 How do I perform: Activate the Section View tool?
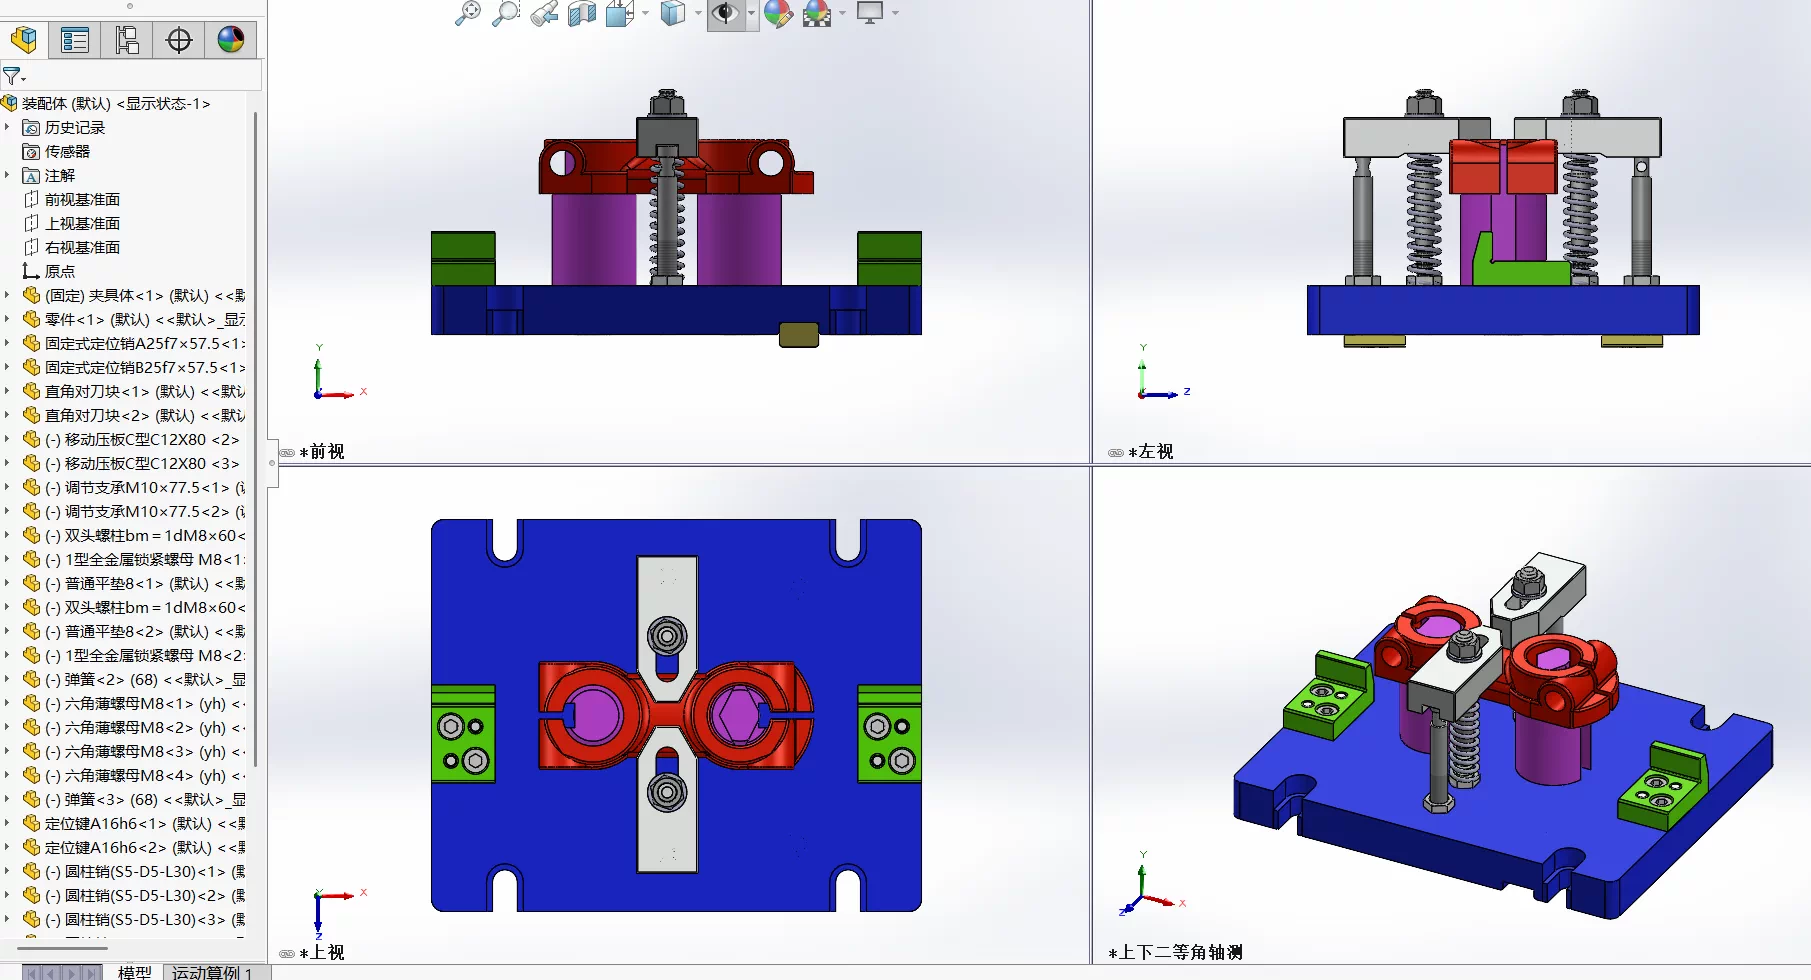click(x=582, y=13)
